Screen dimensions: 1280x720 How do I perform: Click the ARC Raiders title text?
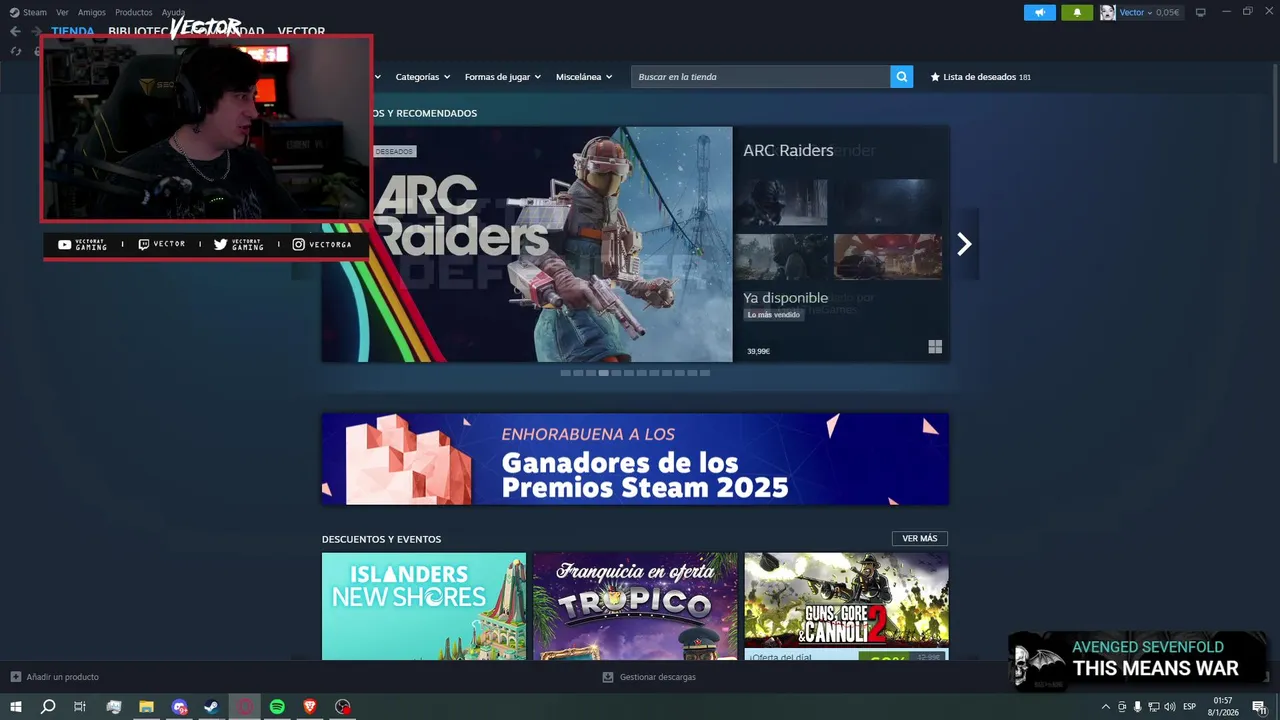(x=788, y=151)
